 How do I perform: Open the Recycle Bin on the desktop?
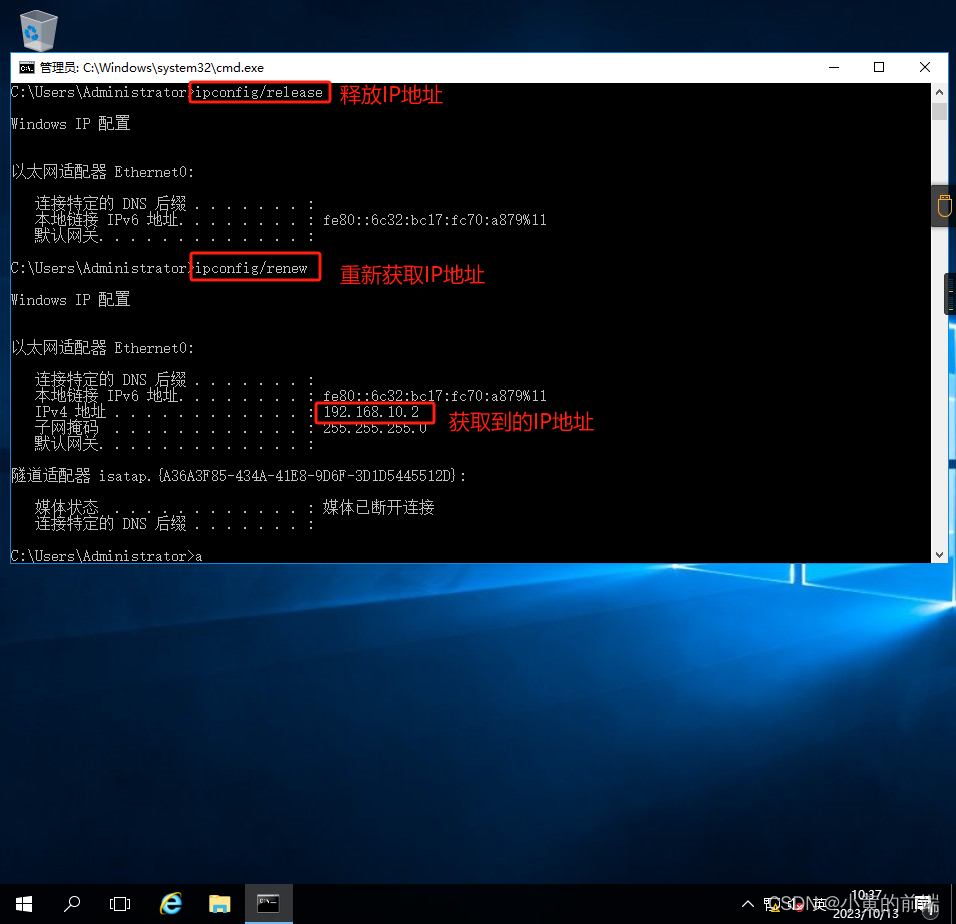pyautogui.click(x=38, y=28)
